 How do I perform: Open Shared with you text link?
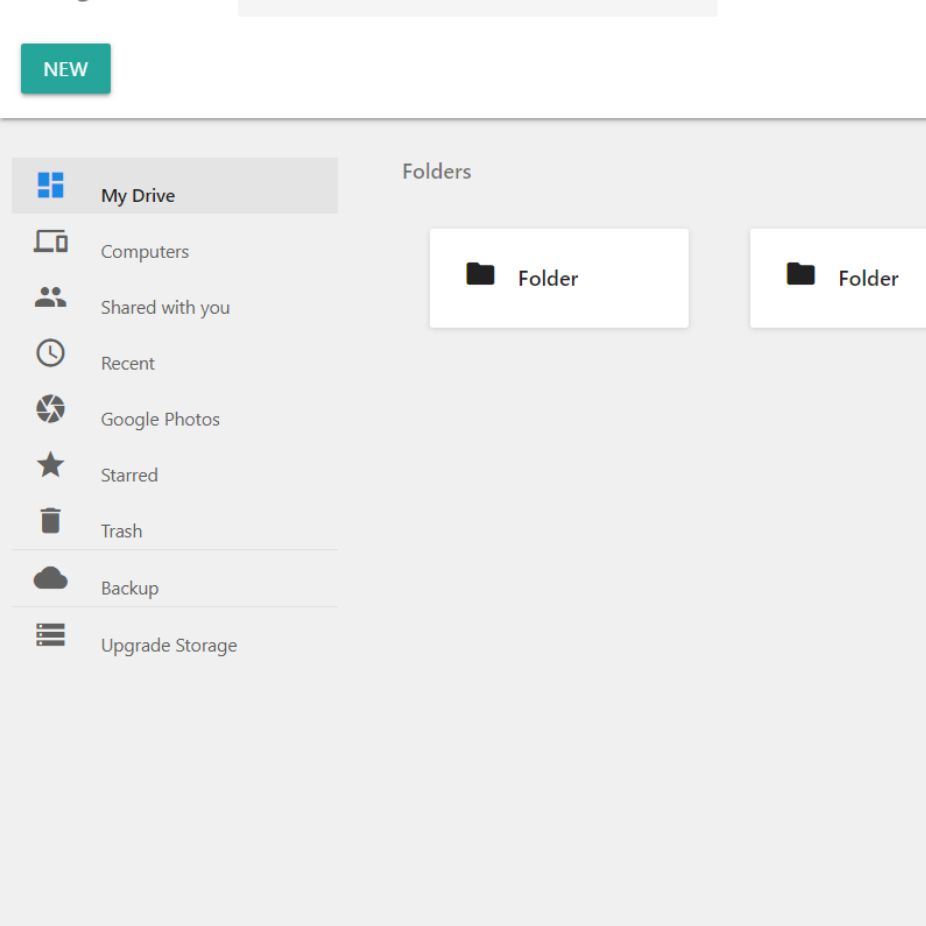(165, 308)
